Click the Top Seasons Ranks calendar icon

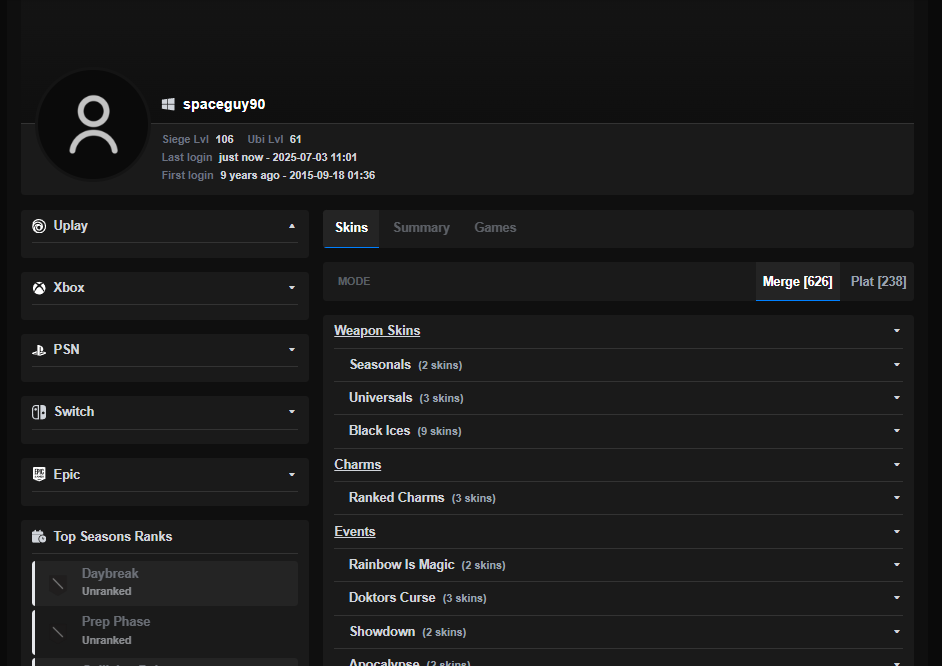pyautogui.click(x=39, y=536)
